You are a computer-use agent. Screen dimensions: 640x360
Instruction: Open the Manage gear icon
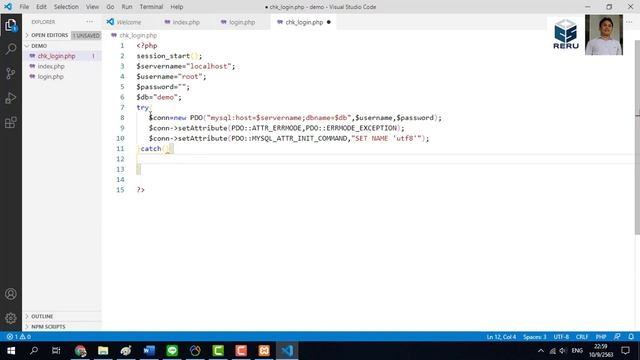coord(11,318)
